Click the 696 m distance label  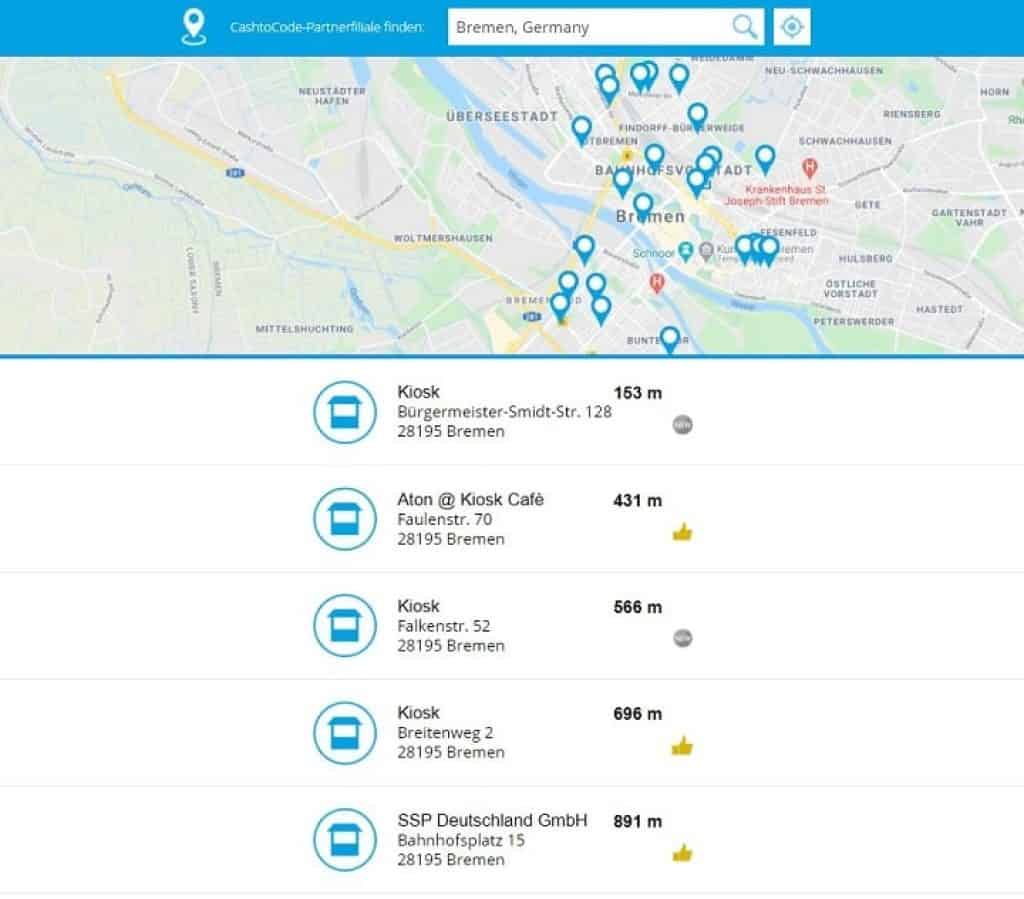pos(637,714)
